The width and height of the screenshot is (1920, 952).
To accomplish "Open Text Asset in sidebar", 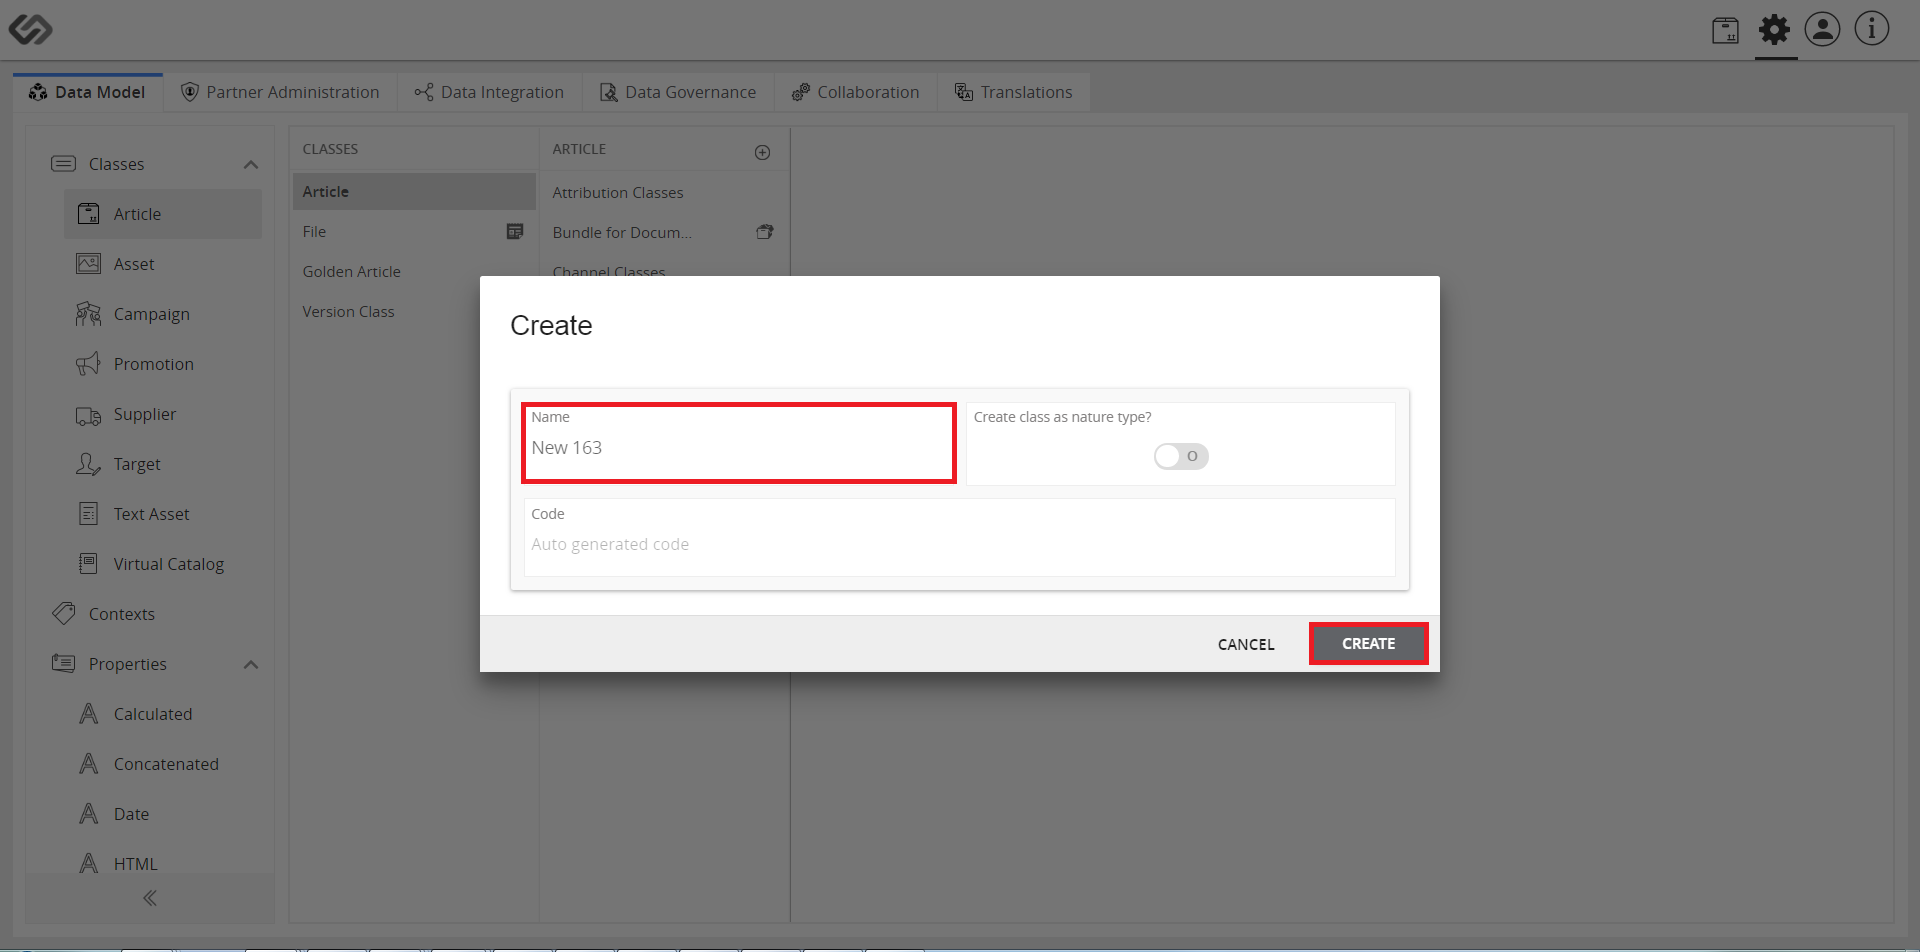I will [163, 514].
